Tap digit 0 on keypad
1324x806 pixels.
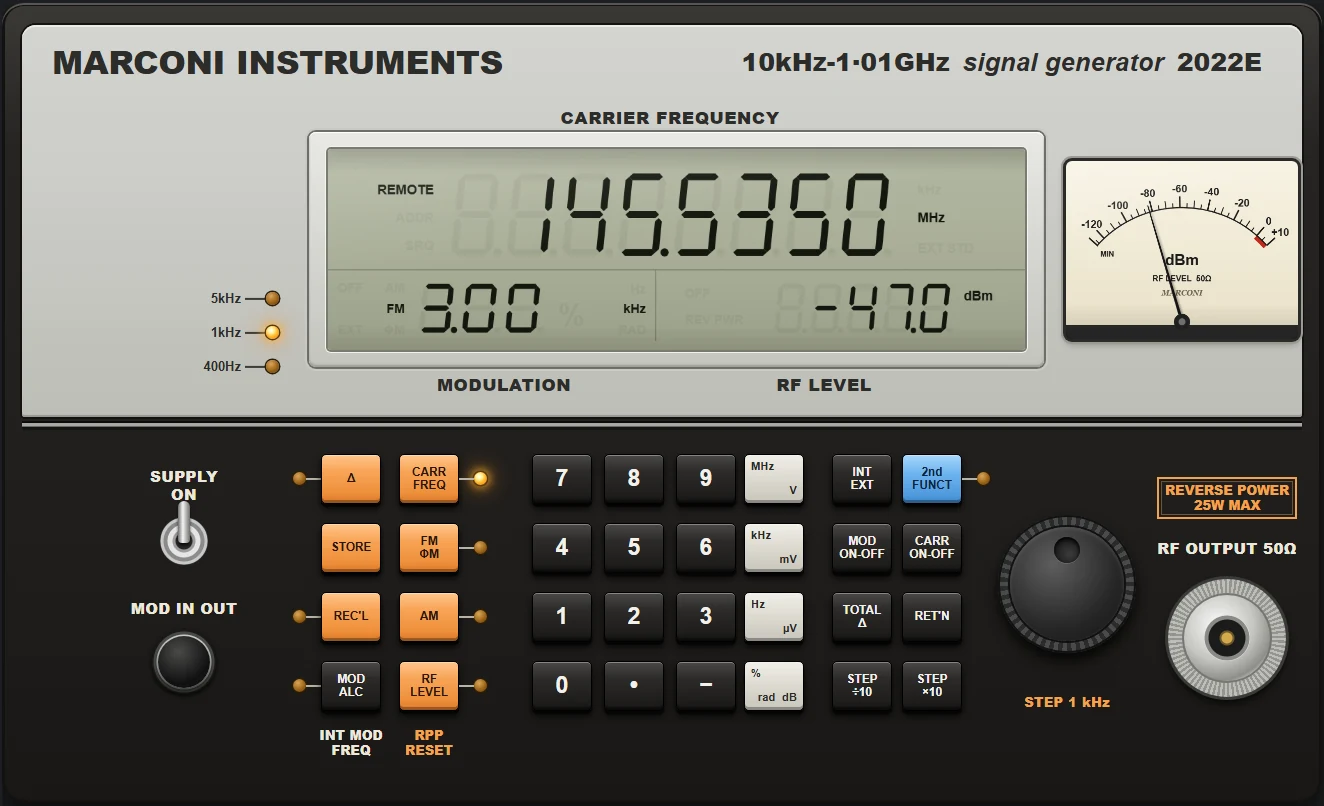(x=562, y=685)
